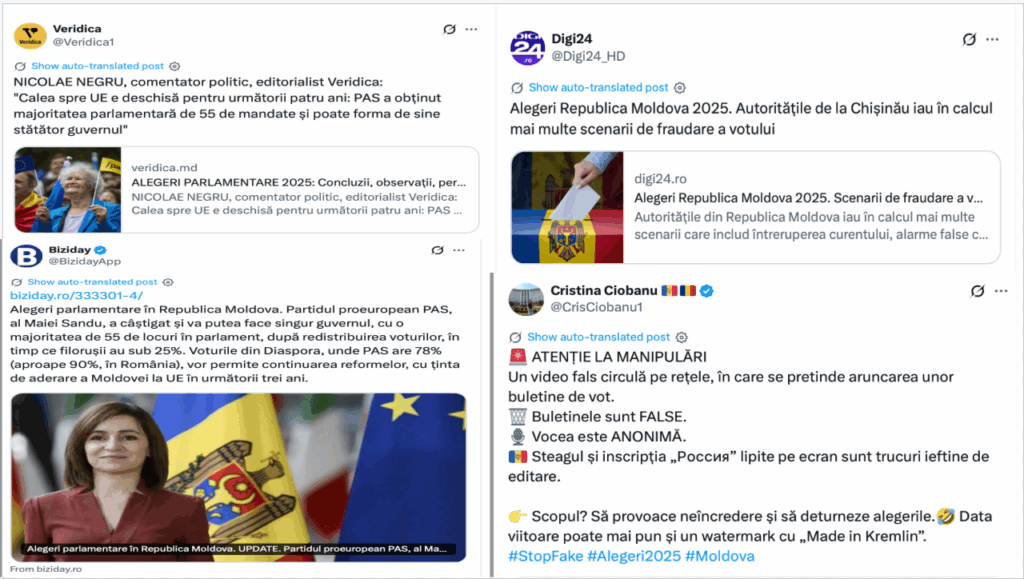Open the three-dot menu on Digi24's post
Screen dimensions: 1024x579
[993, 39]
